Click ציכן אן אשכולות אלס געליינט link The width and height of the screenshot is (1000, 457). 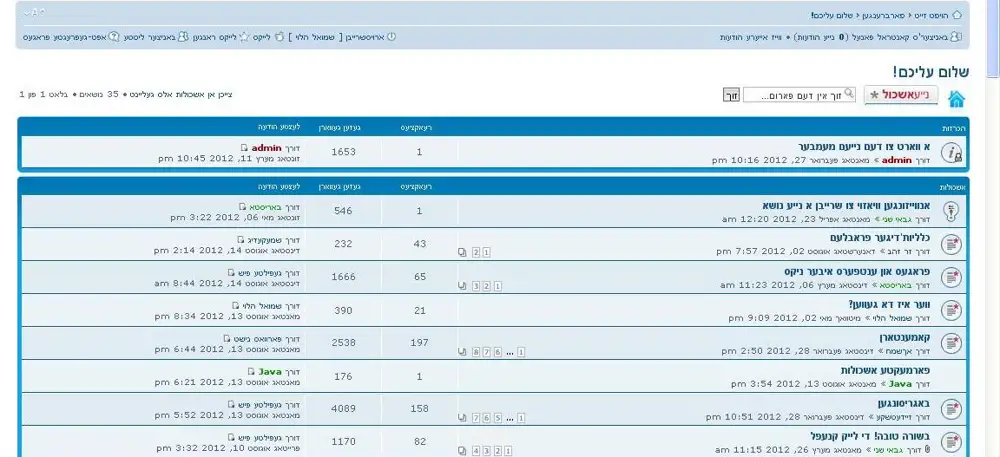181,94
